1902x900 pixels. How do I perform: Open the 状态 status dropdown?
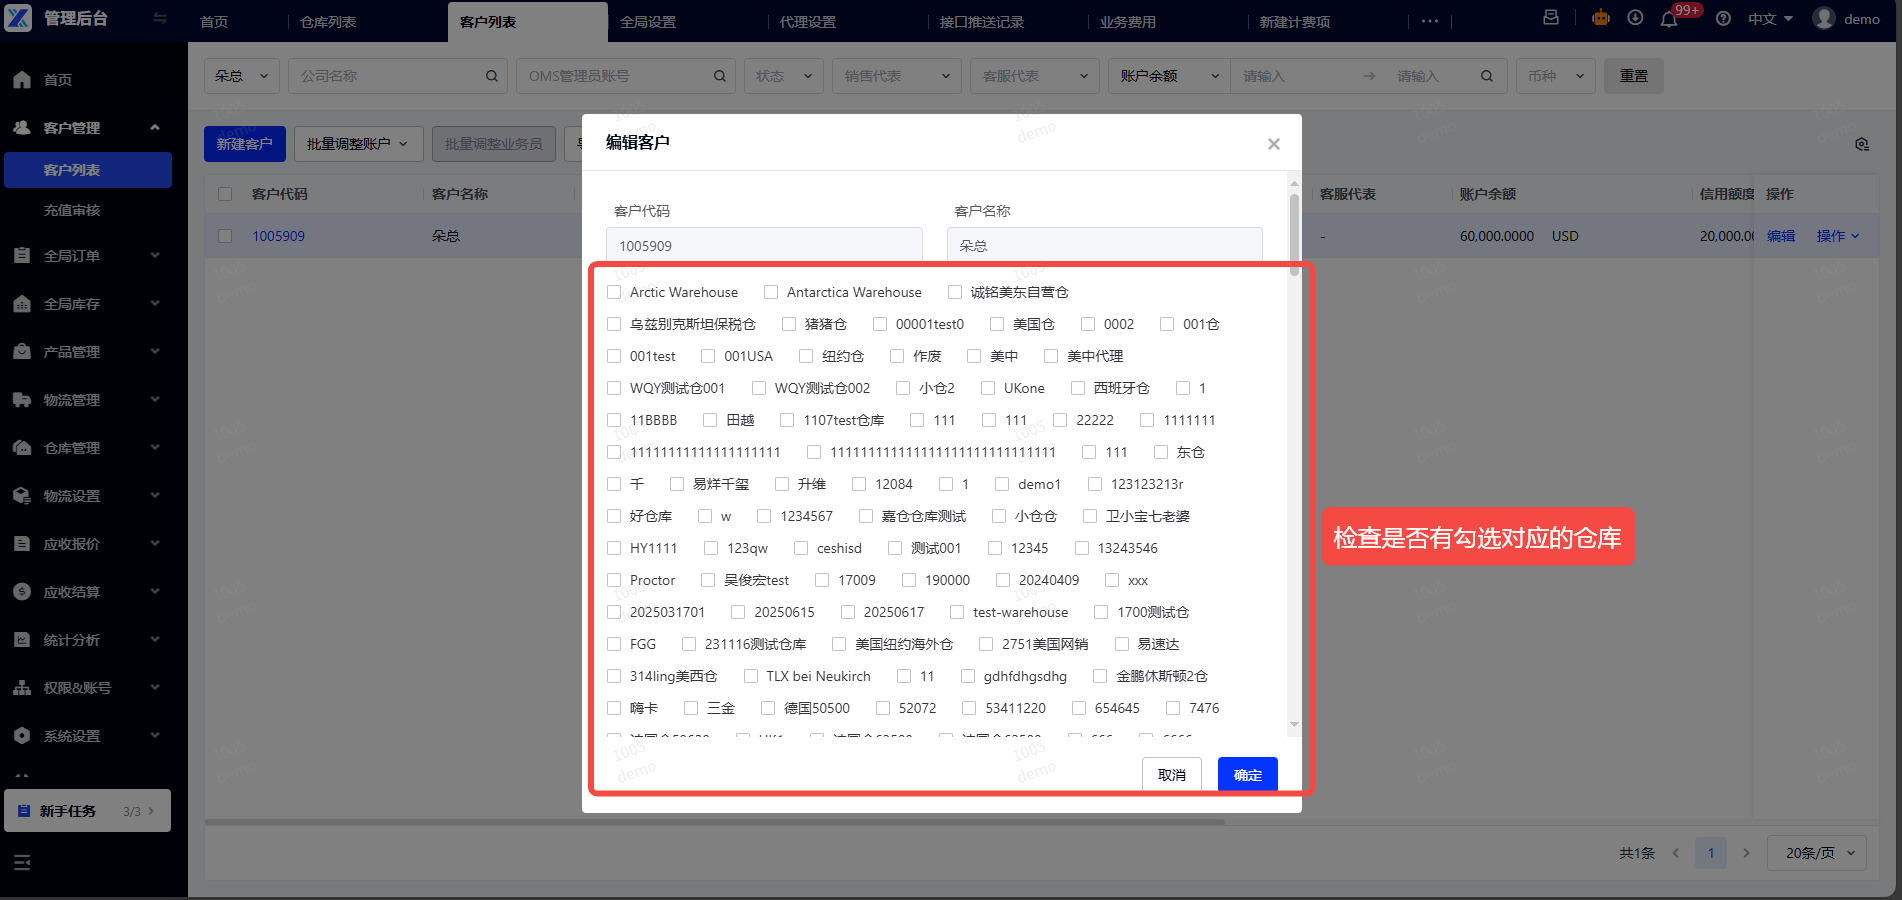(784, 76)
